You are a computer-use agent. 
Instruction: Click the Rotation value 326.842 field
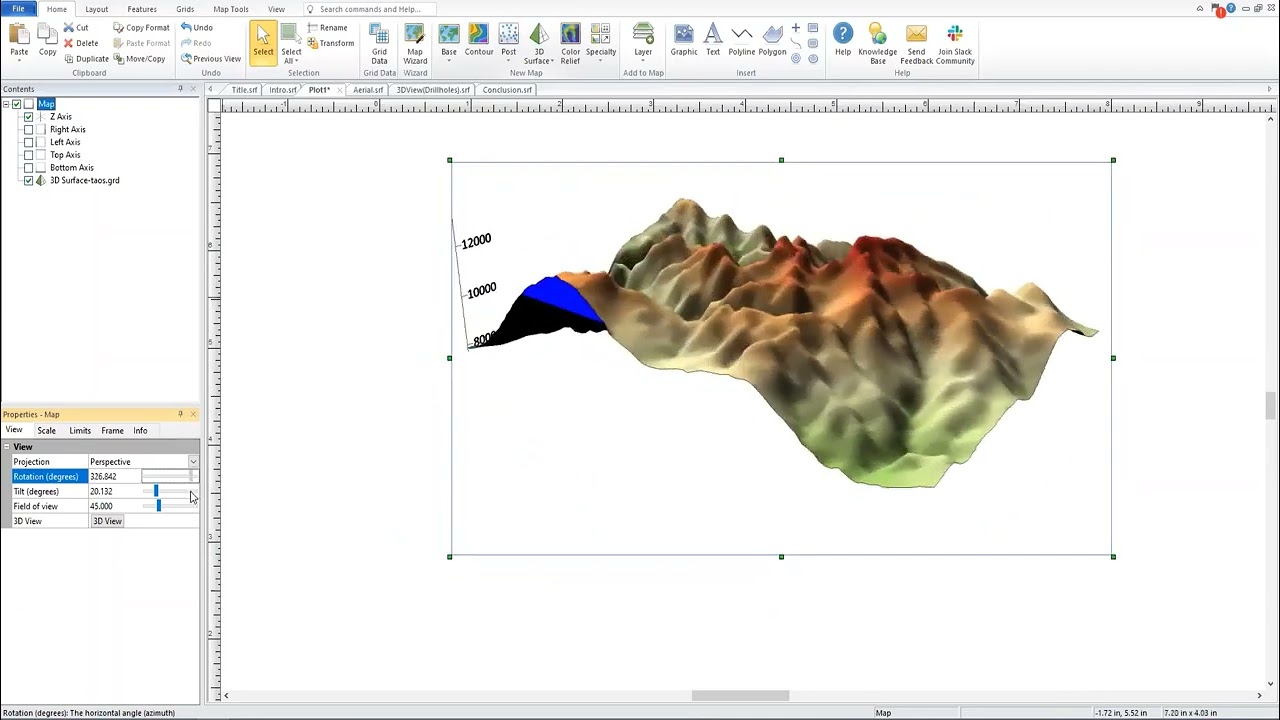[x=114, y=477]
